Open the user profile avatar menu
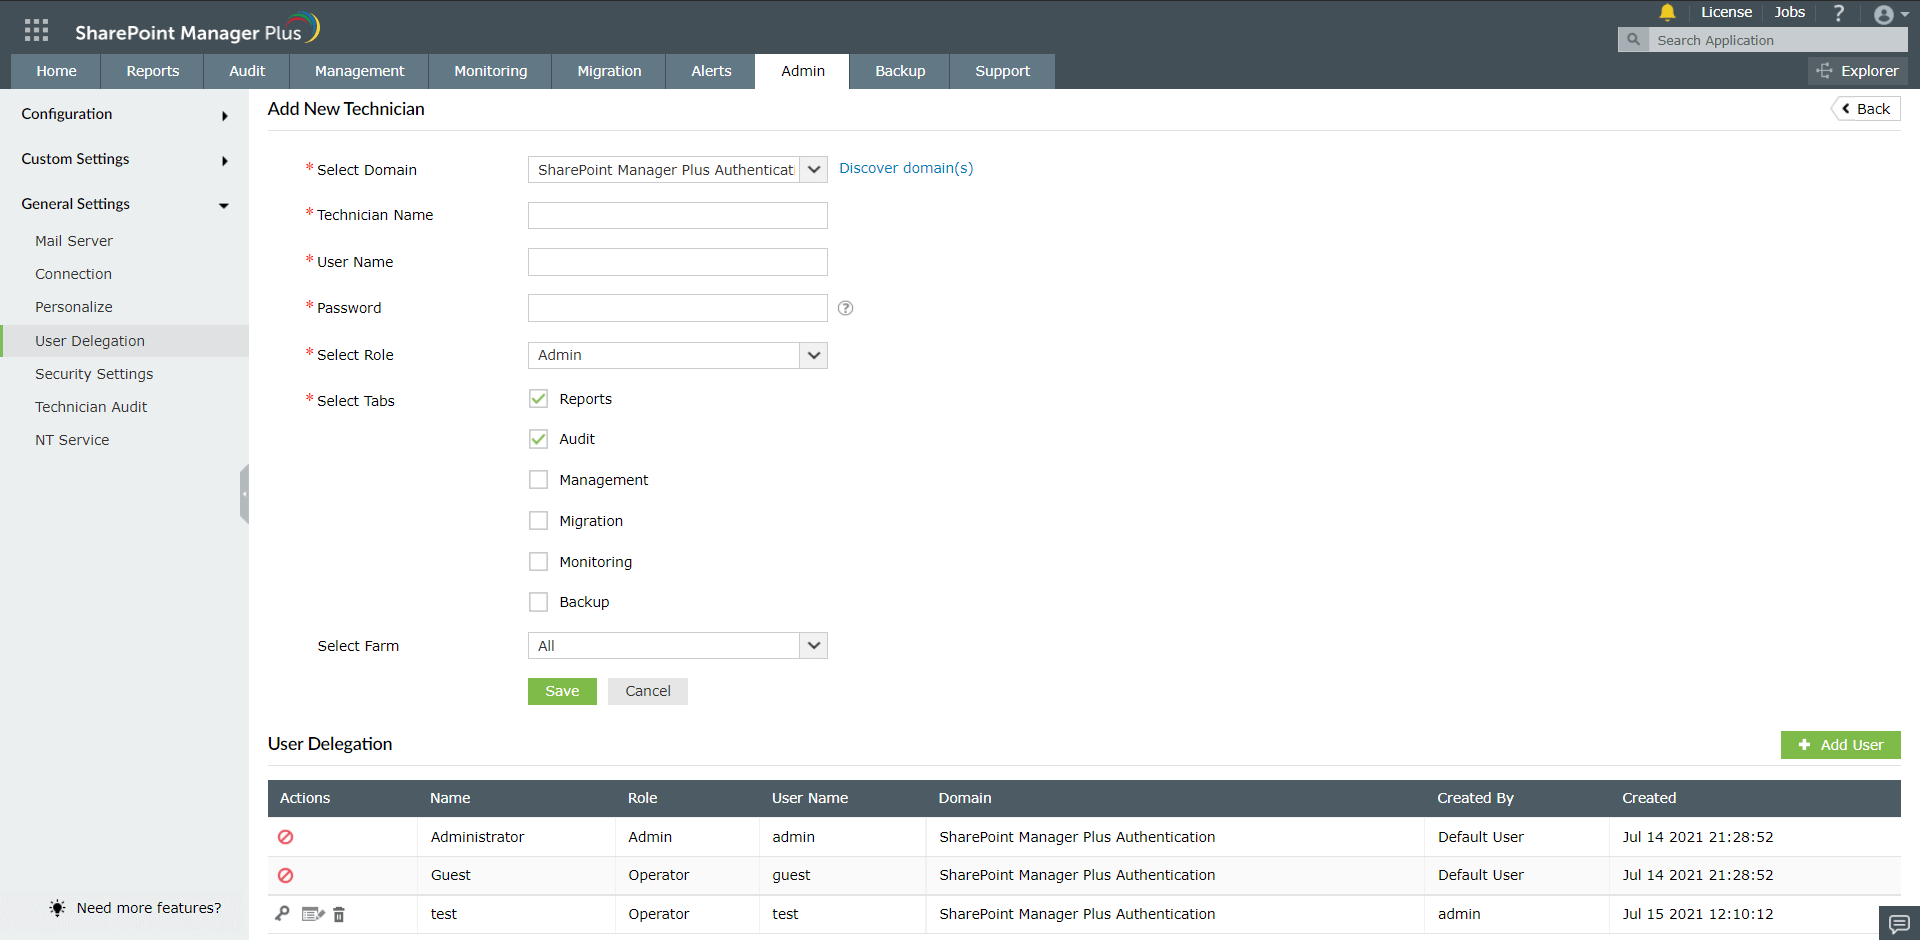1920x940 pixels. pos(1890,14)
